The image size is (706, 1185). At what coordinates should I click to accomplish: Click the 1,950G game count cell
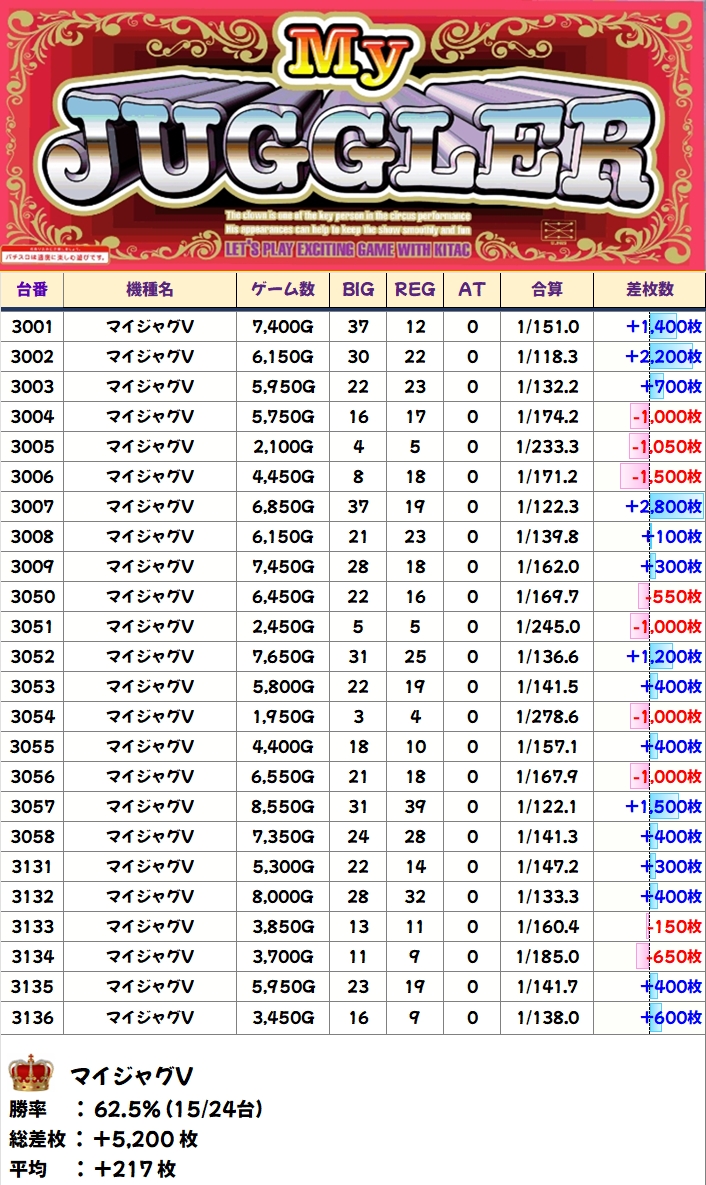pyautogui.click(x=283, y=716)
